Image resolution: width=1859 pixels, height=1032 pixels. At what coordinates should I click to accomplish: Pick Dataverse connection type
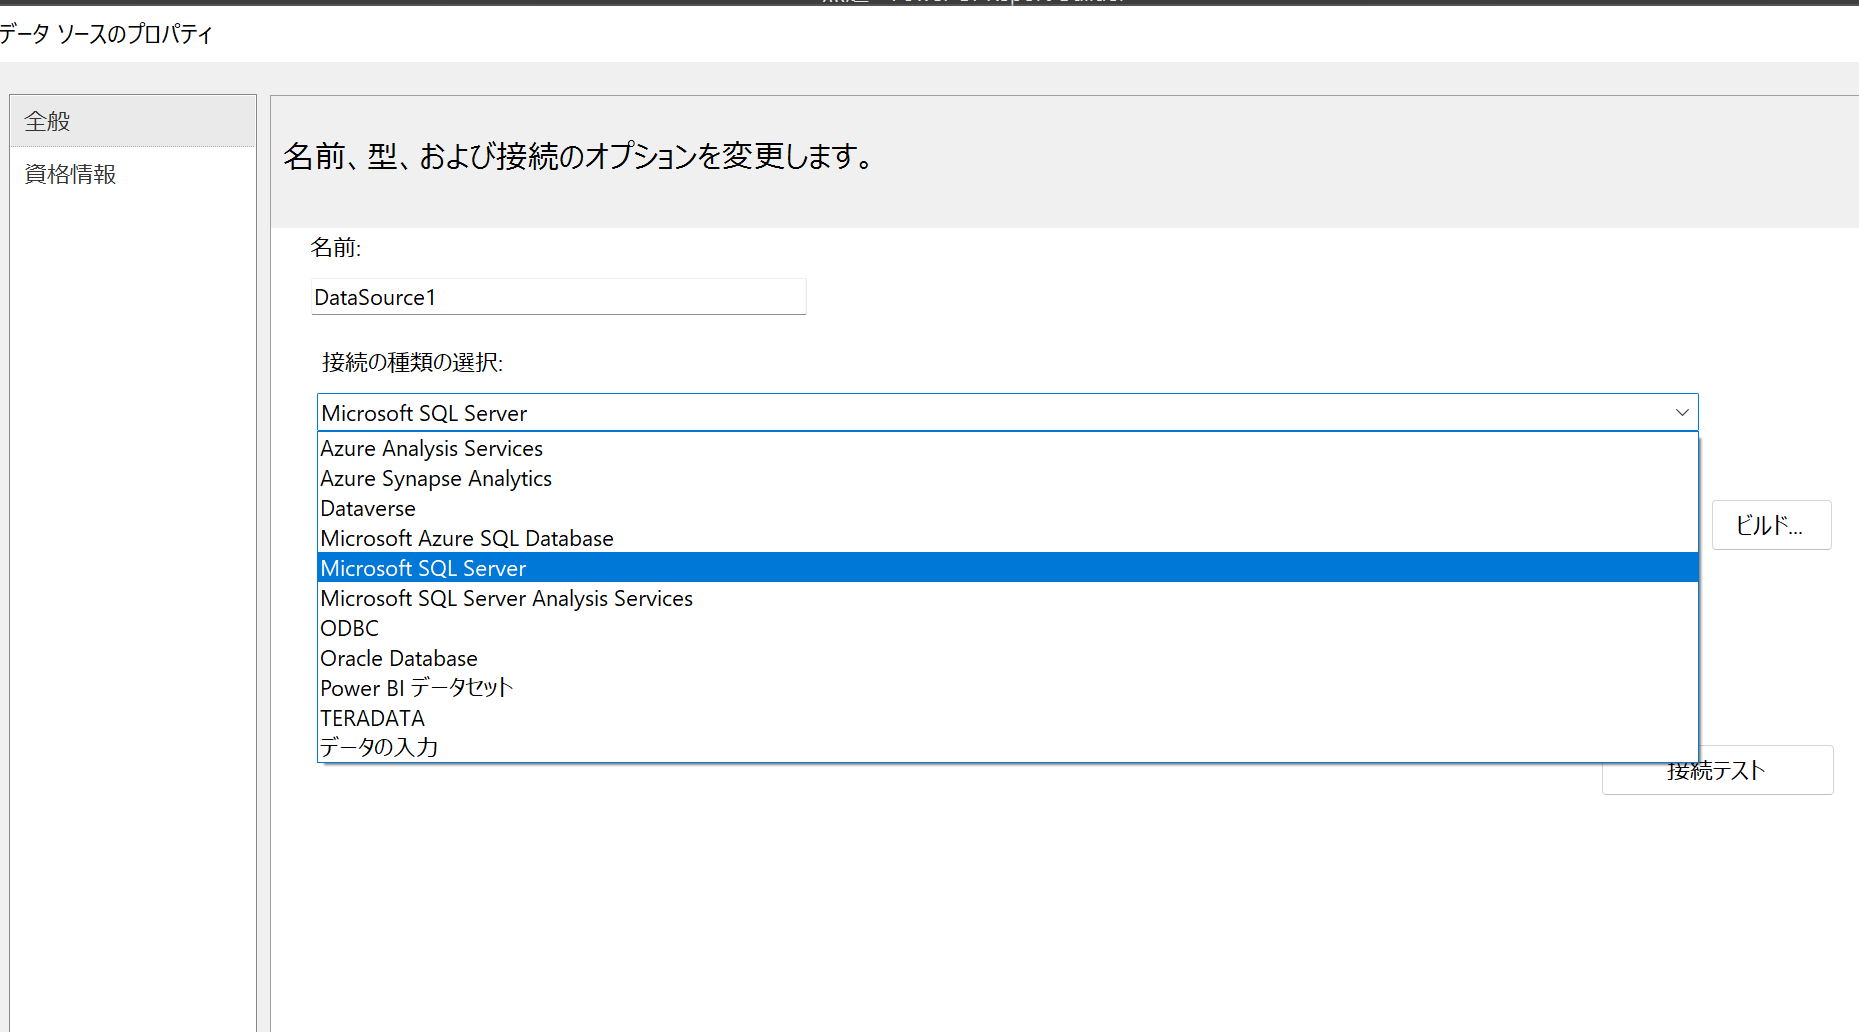1007,508
